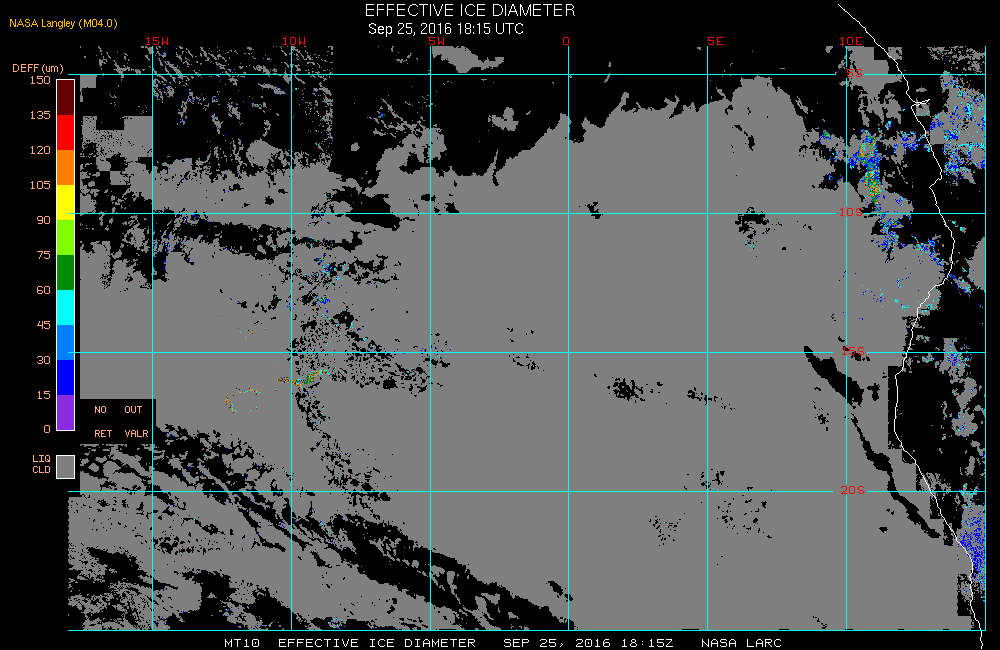Viewport: 1000px width, 650px height.
Task: Click the purple 0-15 color band
Action: (66, 413)
